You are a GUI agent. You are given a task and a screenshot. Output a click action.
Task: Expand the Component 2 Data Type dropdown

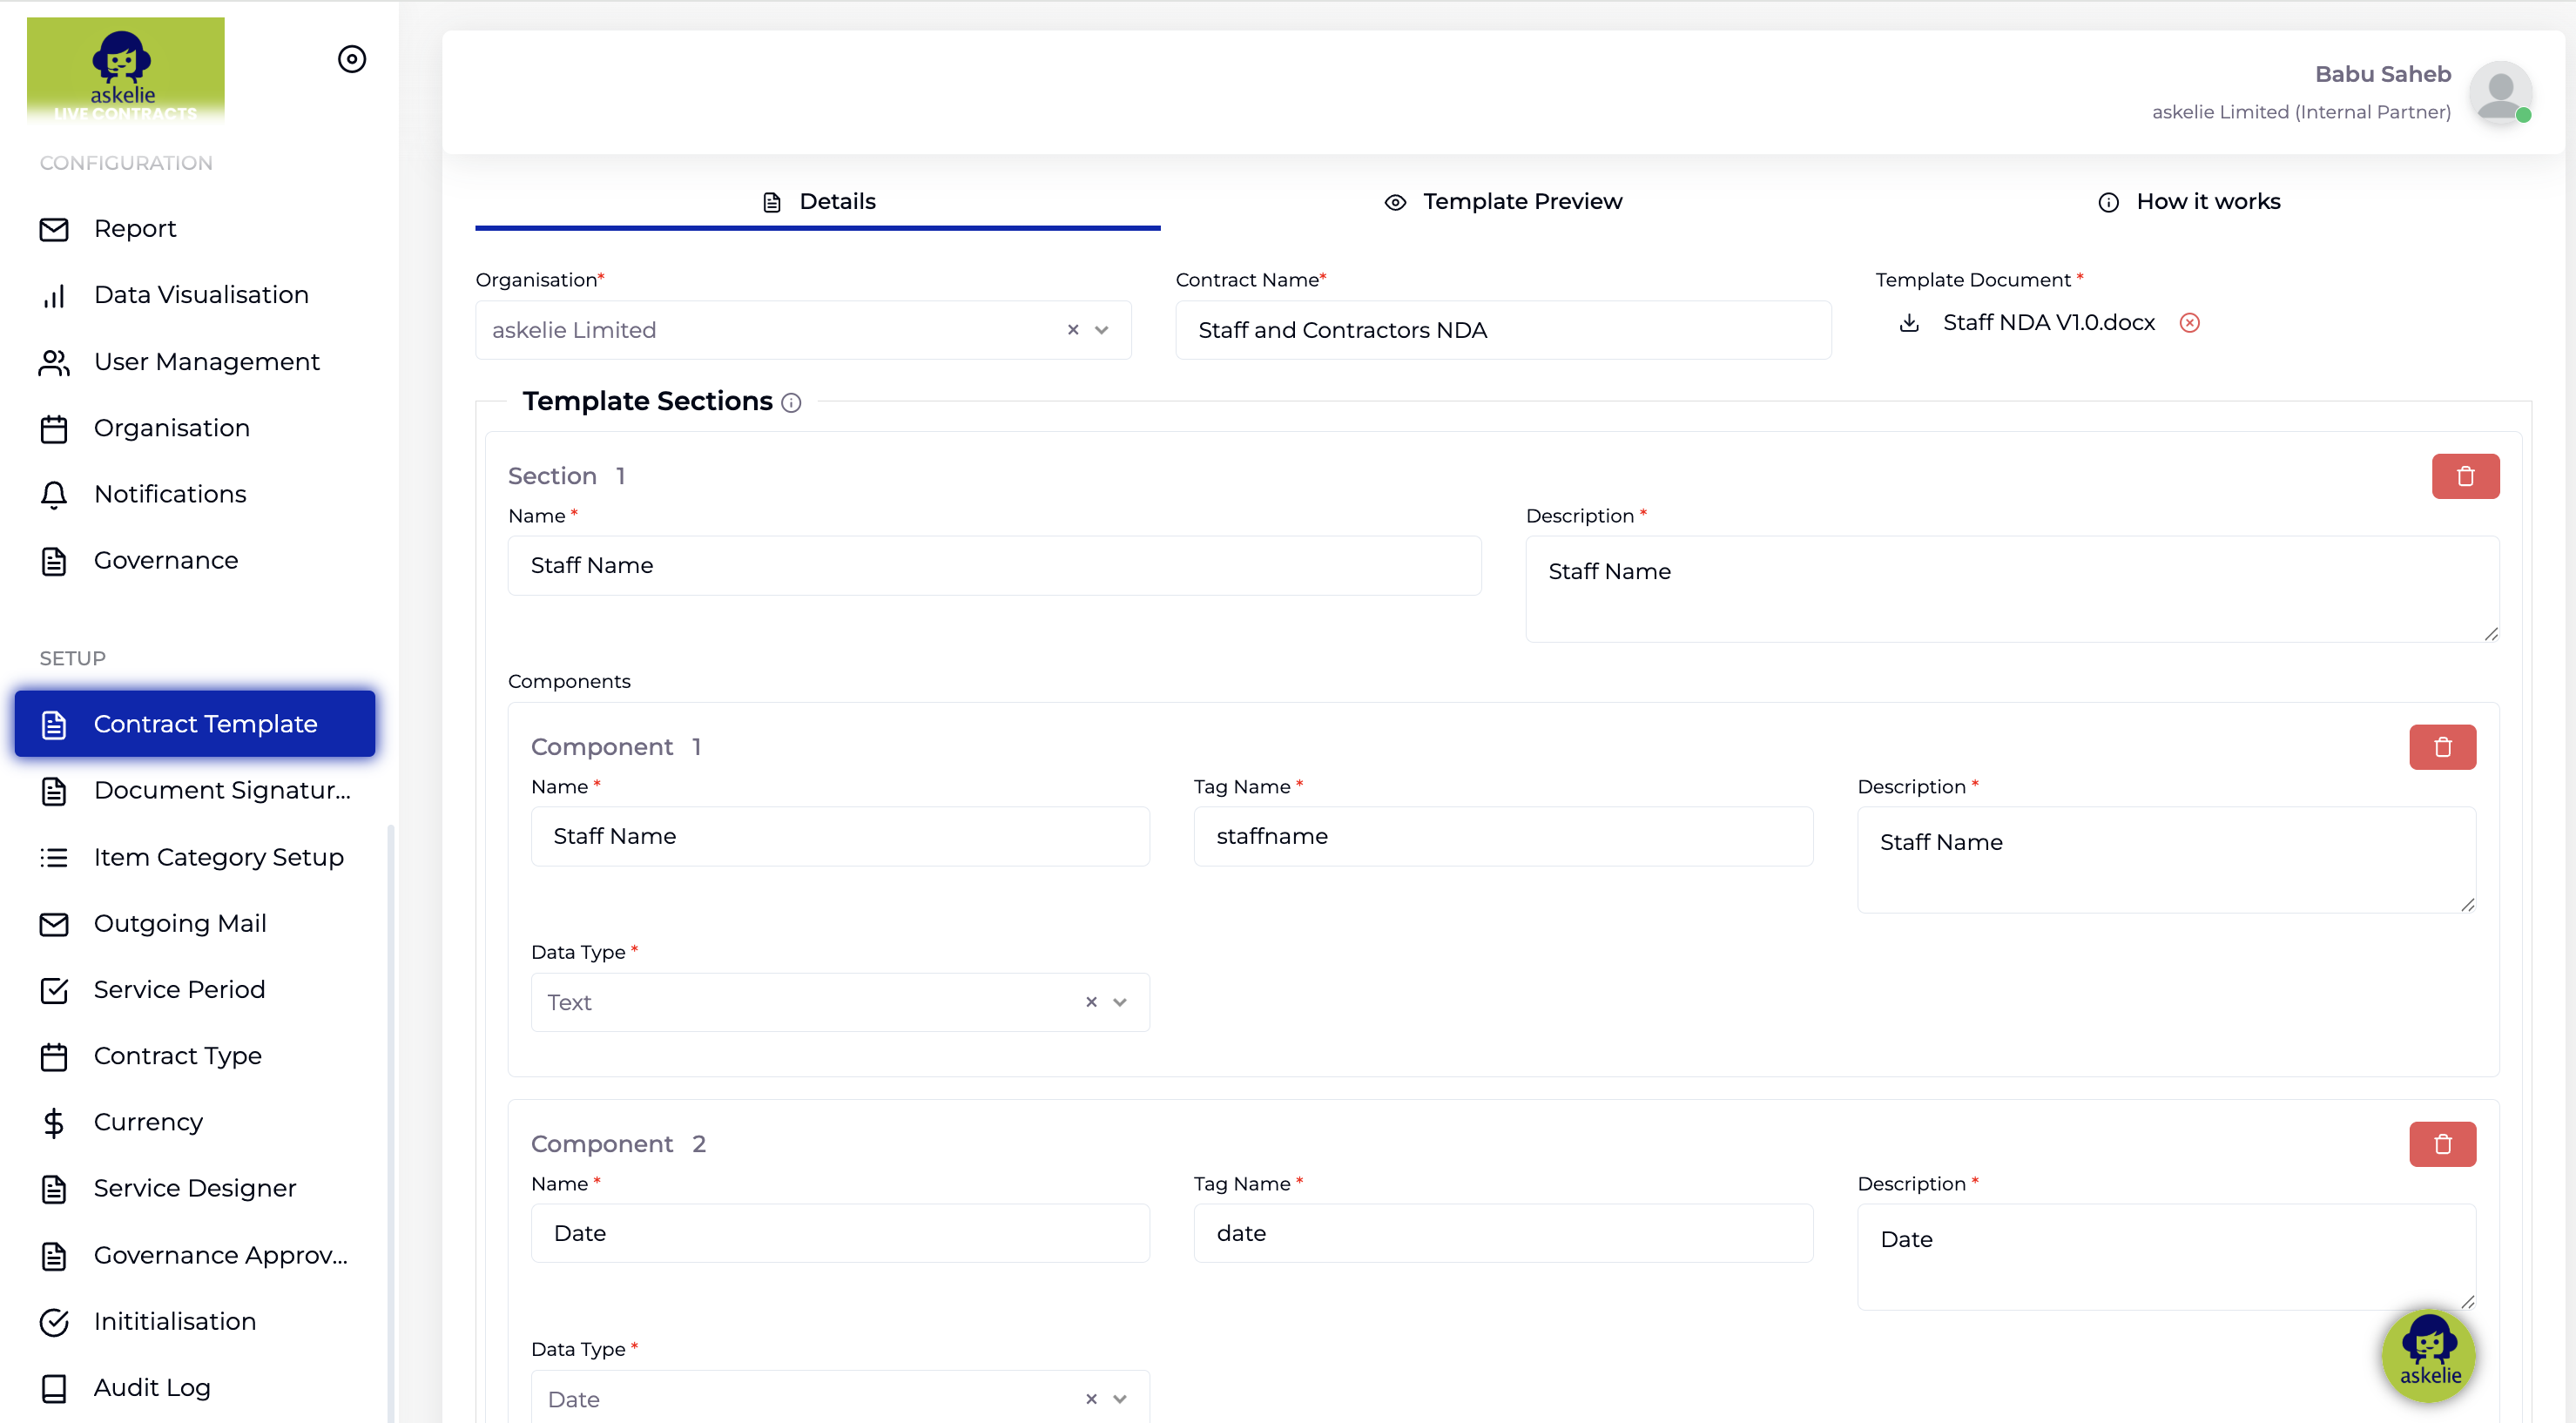pyautogui.click(x=1121, y=1399)
